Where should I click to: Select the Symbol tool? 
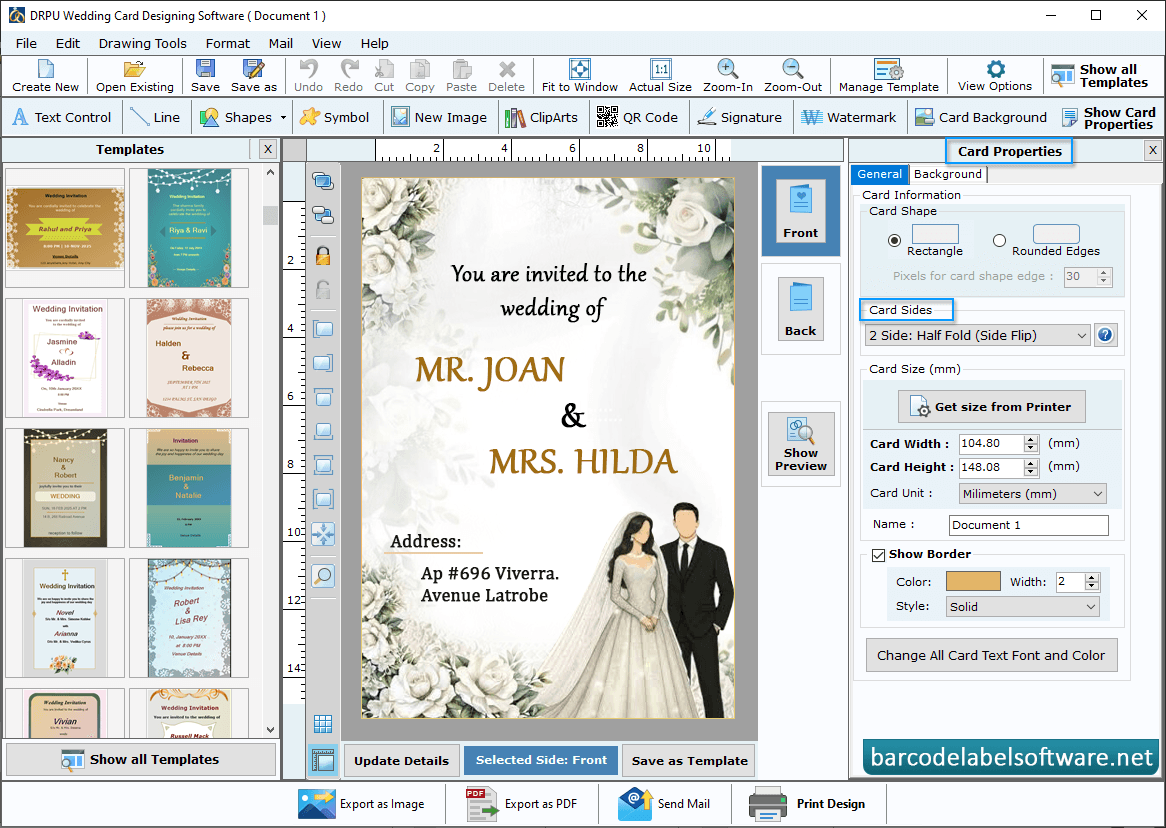click(x=334, y=118)
